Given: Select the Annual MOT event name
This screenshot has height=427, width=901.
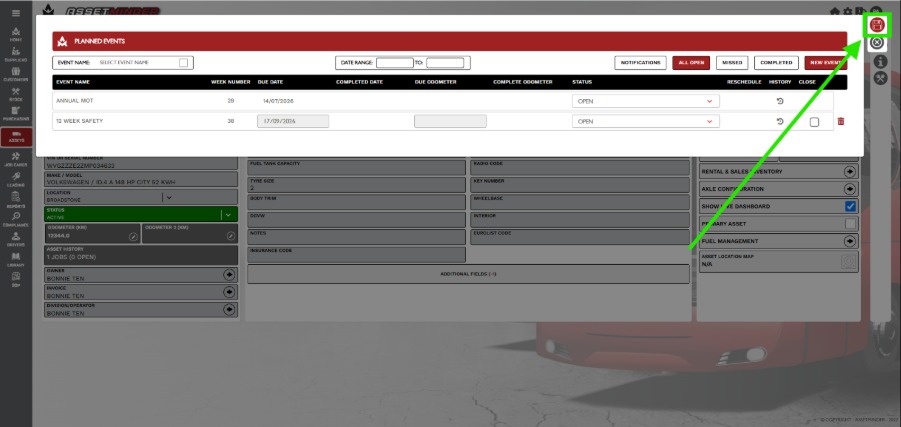Looking at the screenshot, I should pyautogui.click(x=75, y=101).
